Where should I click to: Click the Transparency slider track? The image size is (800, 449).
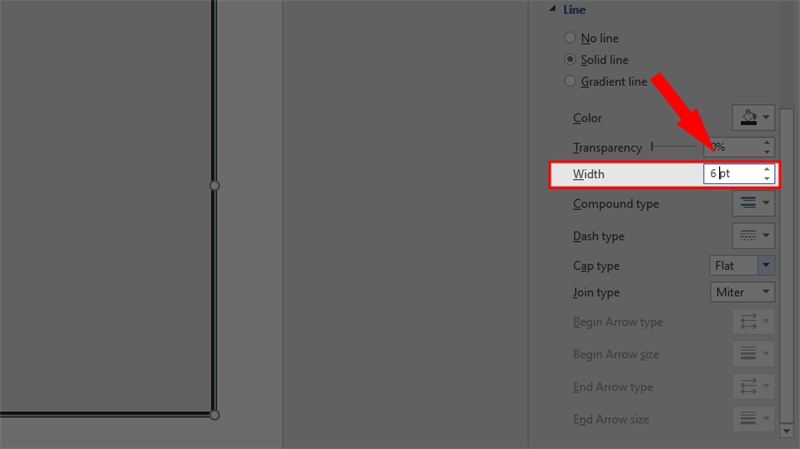point(674,147)
